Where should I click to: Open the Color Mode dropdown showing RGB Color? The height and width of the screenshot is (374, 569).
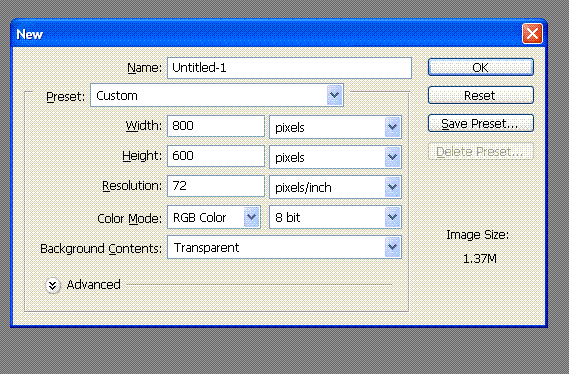pos(214,217)
